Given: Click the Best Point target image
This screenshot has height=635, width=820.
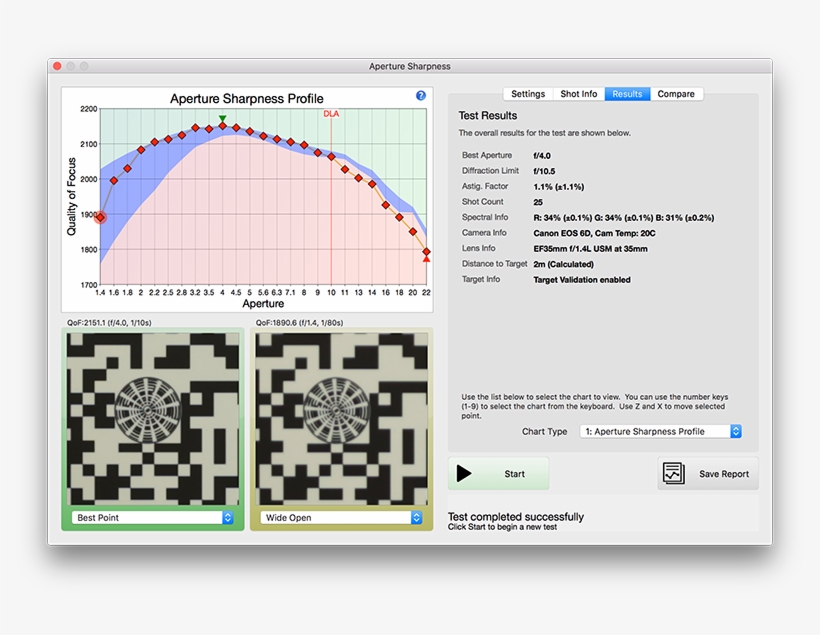Looking at the screenshot, I should (153, 419).
